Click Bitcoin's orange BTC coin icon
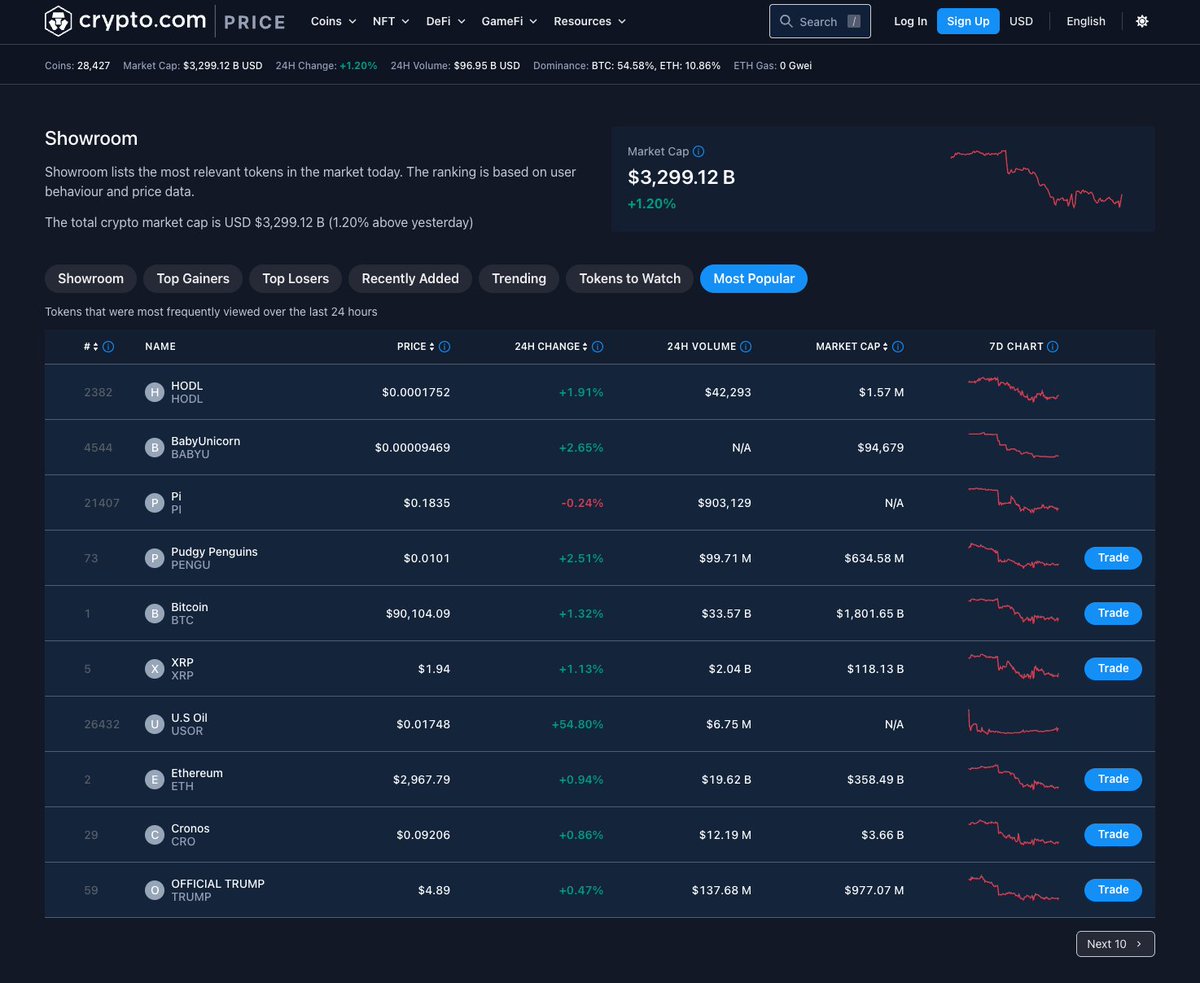This screenshot has height=983, width=1200. [x=154, y=613]
